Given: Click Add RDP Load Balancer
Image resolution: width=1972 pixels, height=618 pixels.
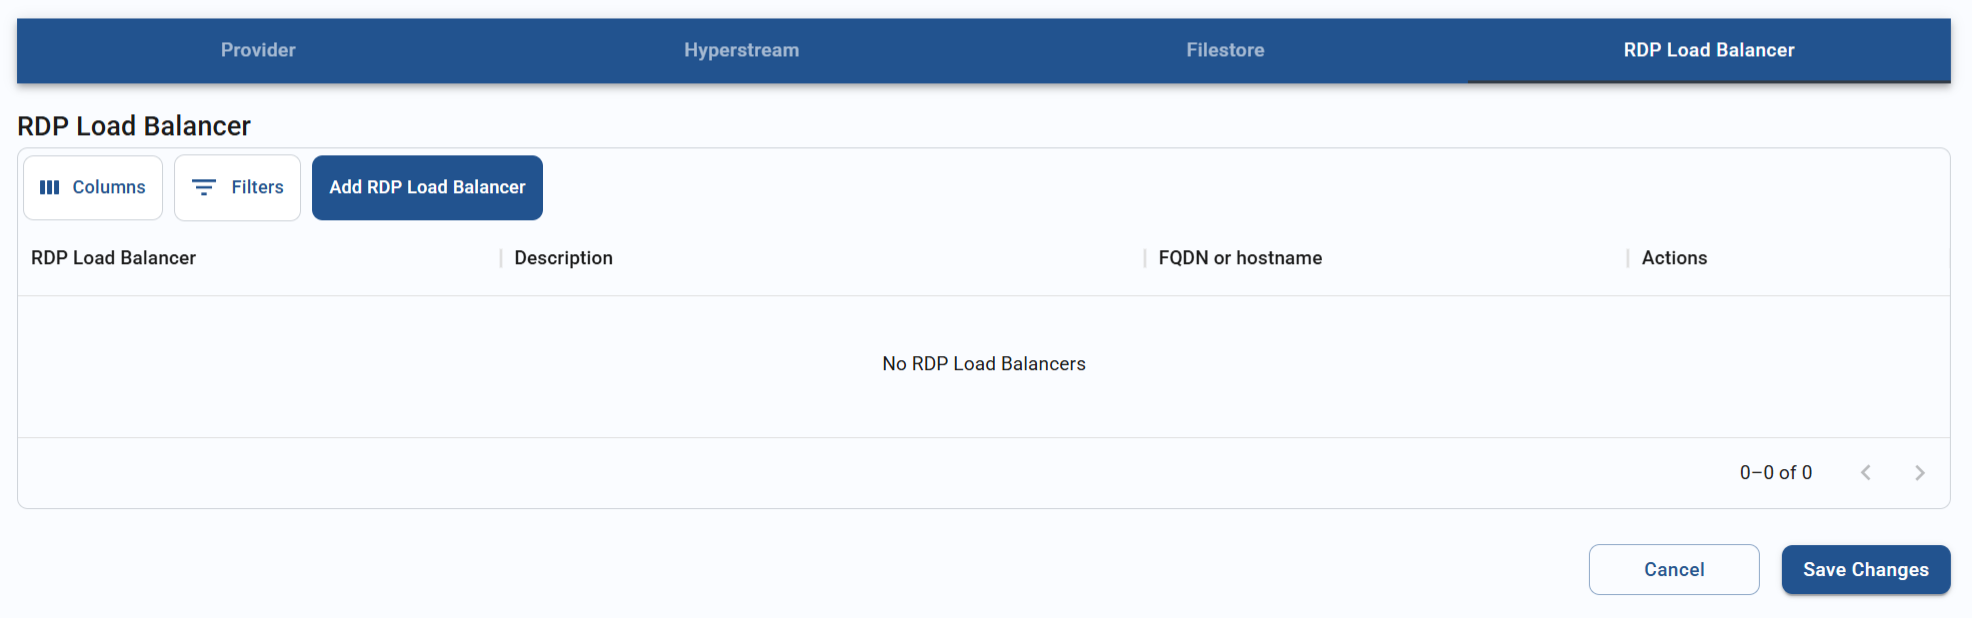Looking at the screenshot, I should [427, 187].
